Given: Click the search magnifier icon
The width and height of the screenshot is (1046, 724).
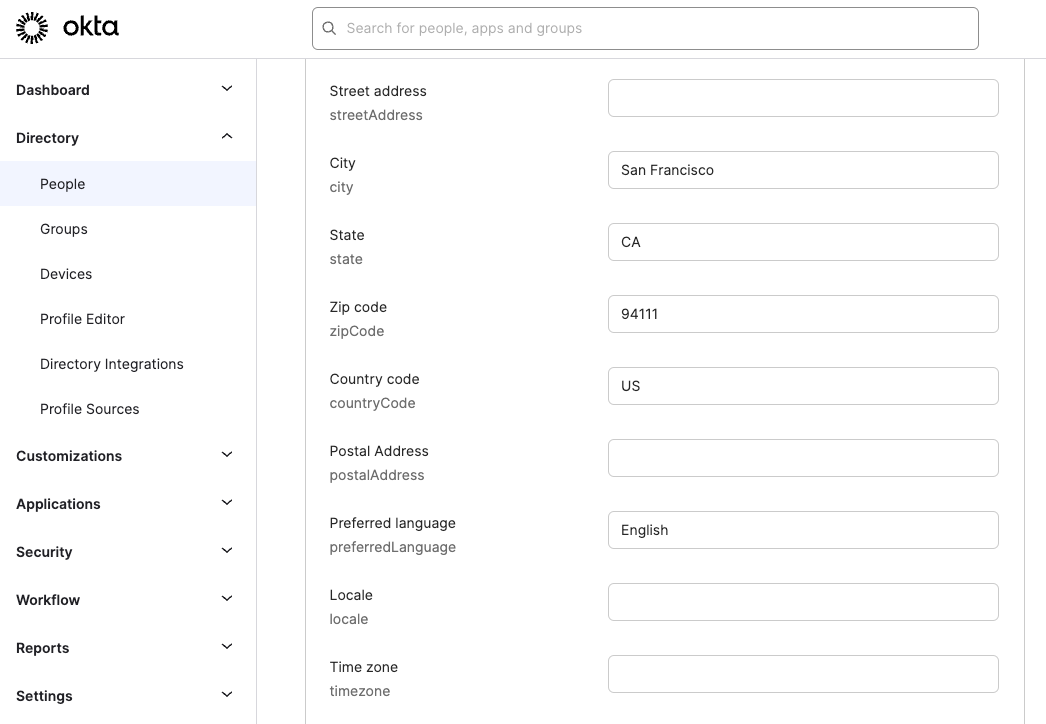Looking at the screenshot, I should click(x=330, y=28).
